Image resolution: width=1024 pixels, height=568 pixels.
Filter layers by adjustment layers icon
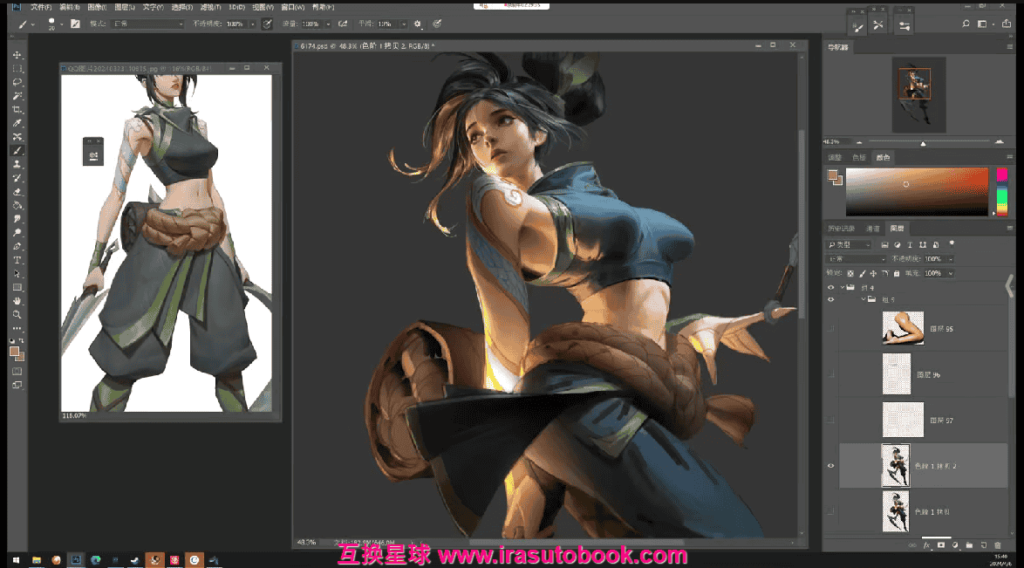point(897,245)
